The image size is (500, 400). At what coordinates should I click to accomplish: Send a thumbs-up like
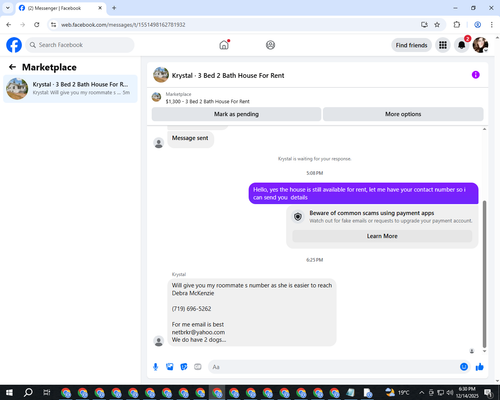pyautogui.click(x=480, y=367)
